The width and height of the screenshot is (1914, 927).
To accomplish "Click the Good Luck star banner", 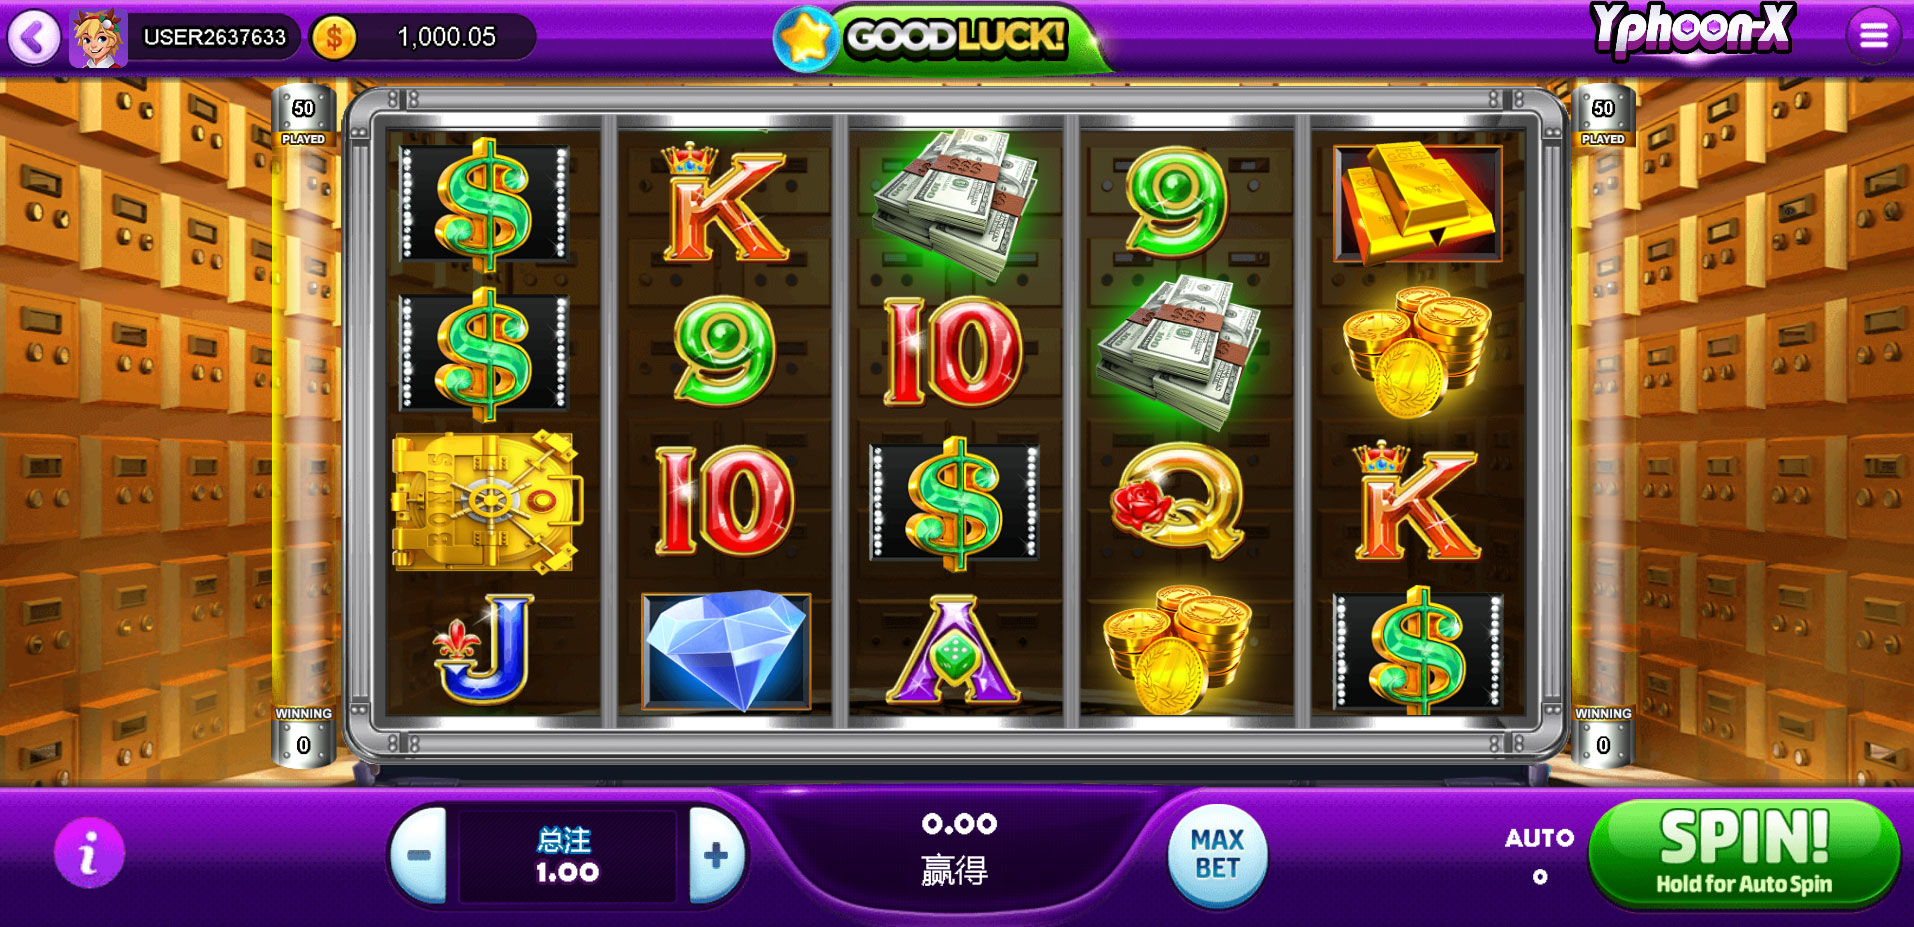I will click(940, 38).
